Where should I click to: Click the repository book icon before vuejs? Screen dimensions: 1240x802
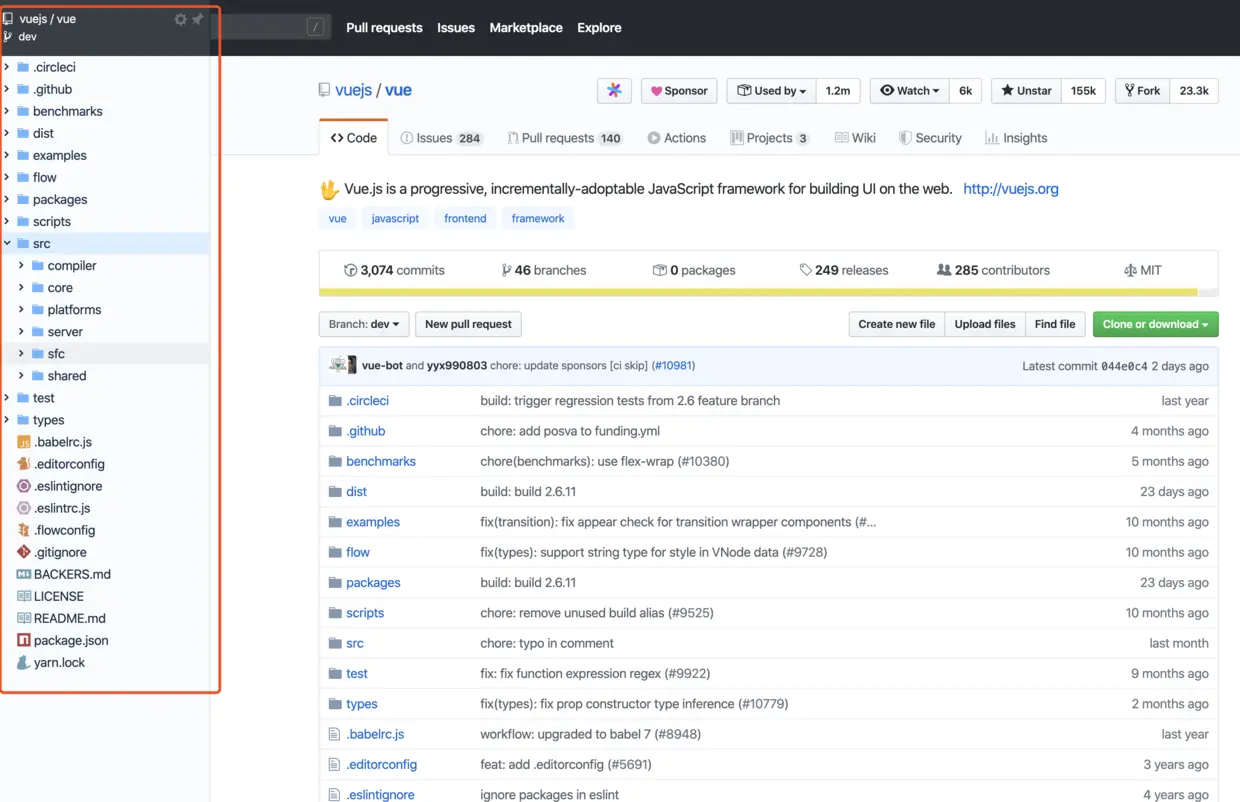324,90
